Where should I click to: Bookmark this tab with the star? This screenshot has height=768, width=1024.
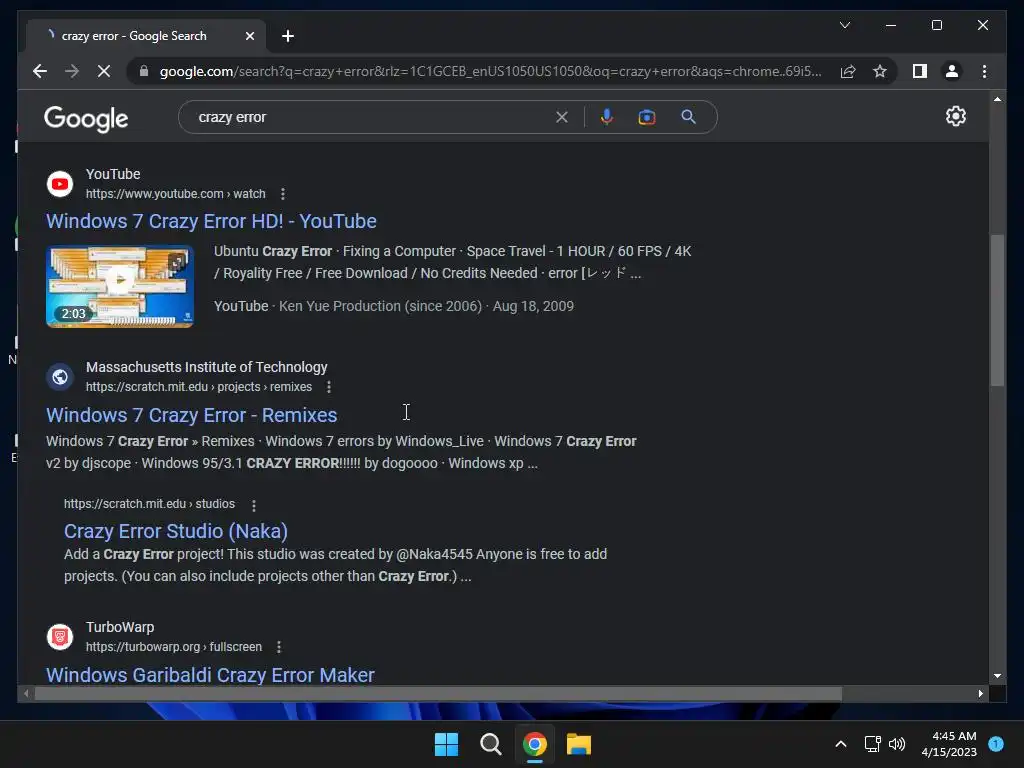[880, 71]
